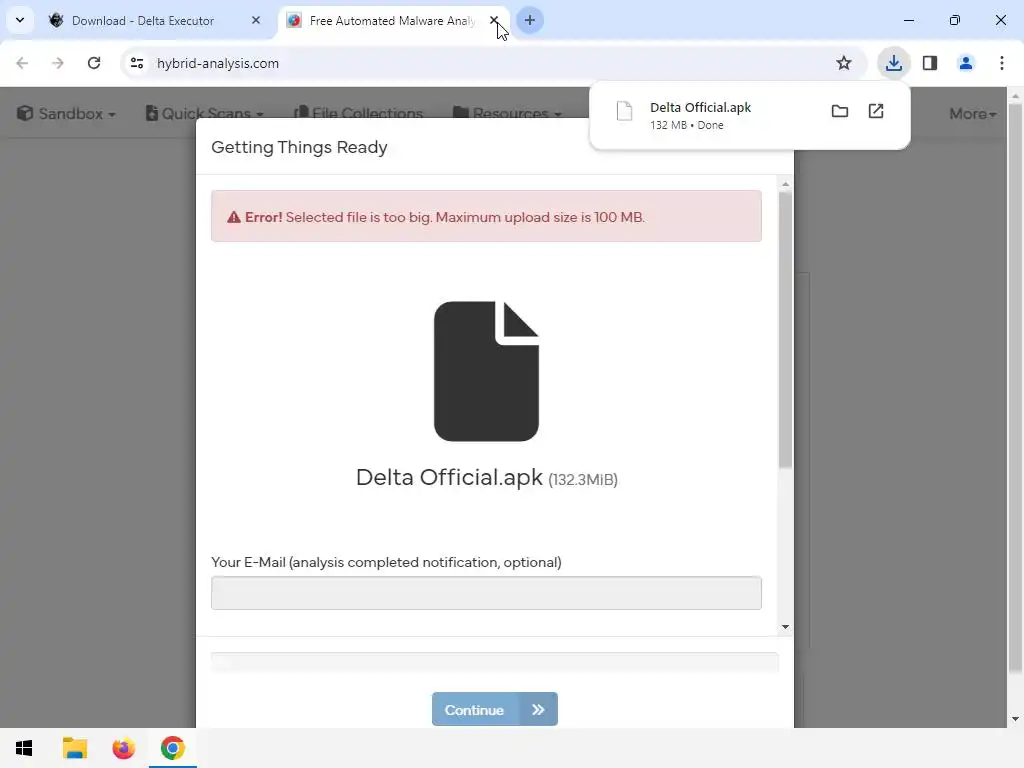
Task: Expand the More menu
Action: [972, 114]
